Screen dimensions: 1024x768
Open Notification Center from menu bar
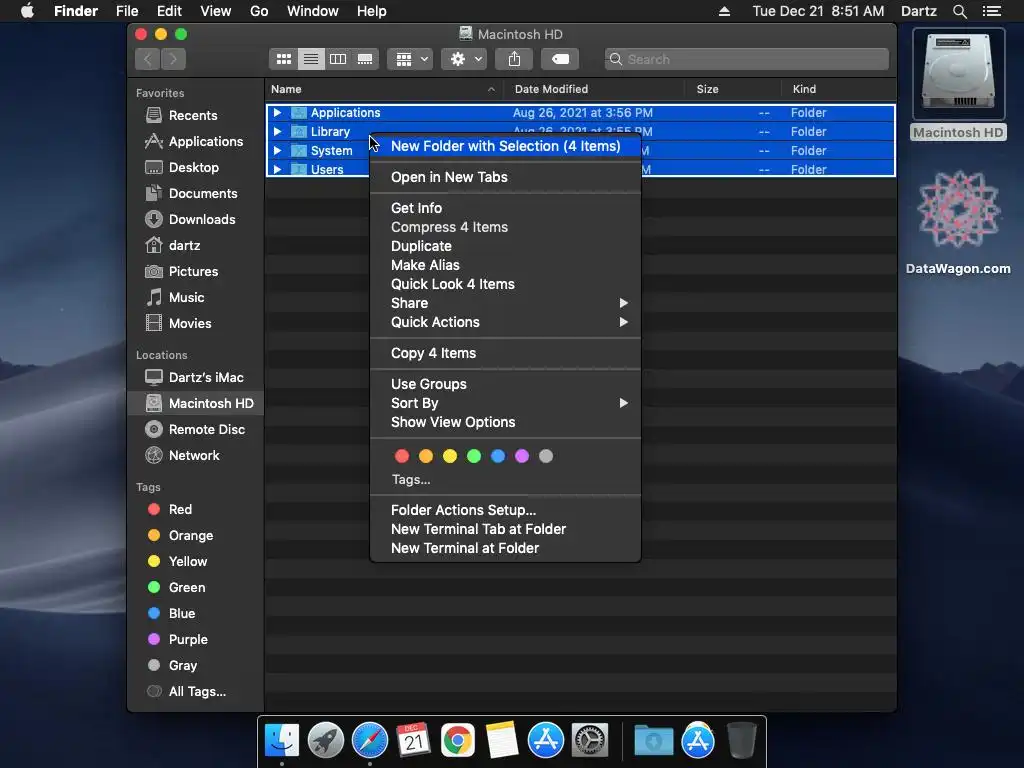pyautogui.click(x=991, y=11)
